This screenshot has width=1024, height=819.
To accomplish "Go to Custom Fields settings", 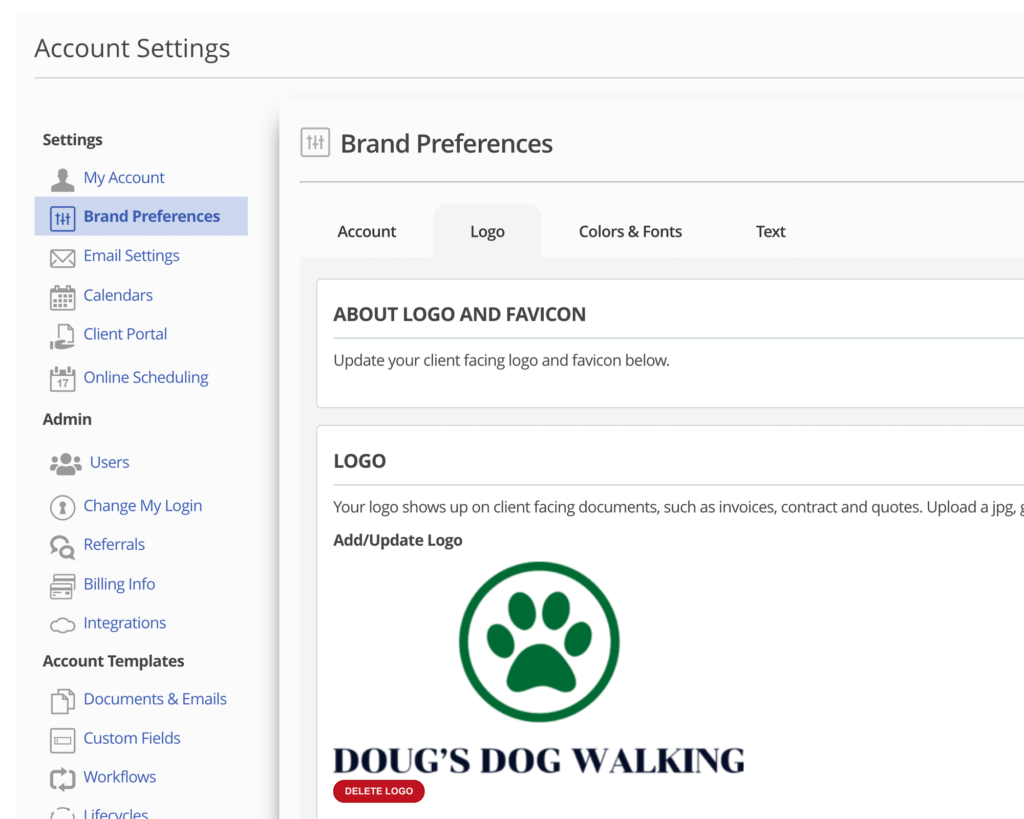I will point(132,738).
